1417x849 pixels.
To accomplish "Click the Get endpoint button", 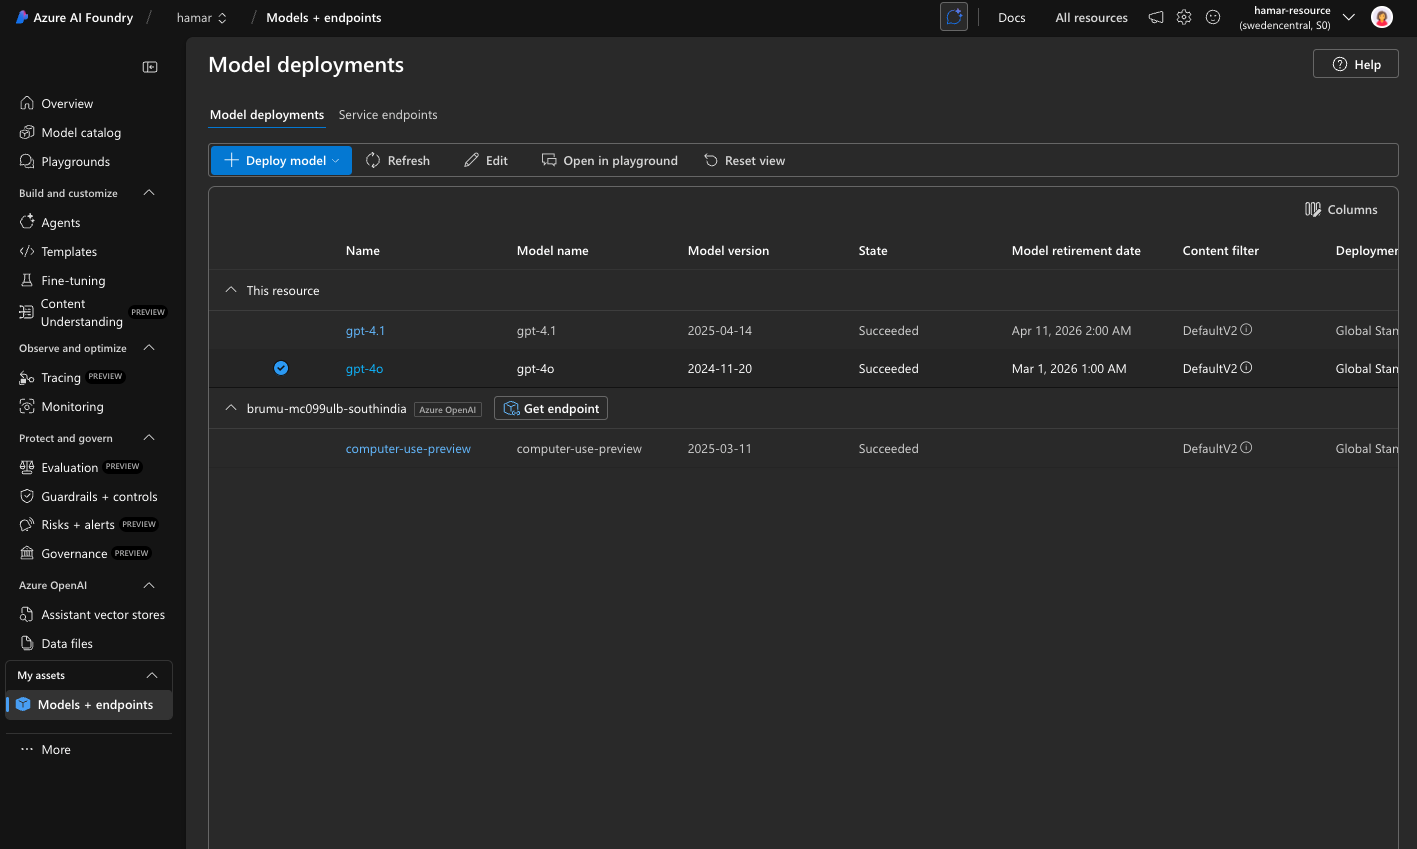I will [x=551, y=408].
